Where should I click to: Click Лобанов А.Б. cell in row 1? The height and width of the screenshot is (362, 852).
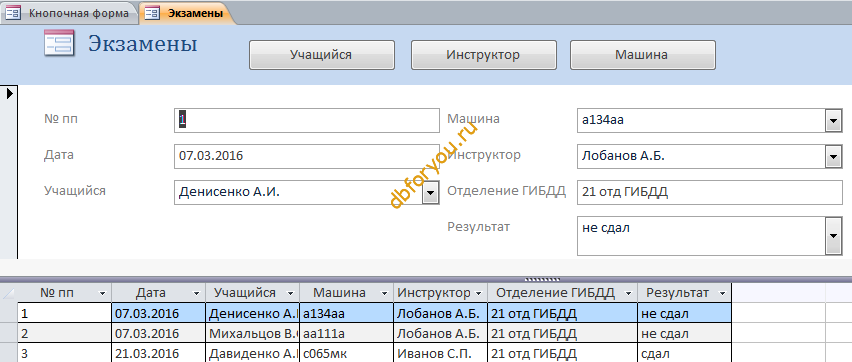click(x=441, y=314)
